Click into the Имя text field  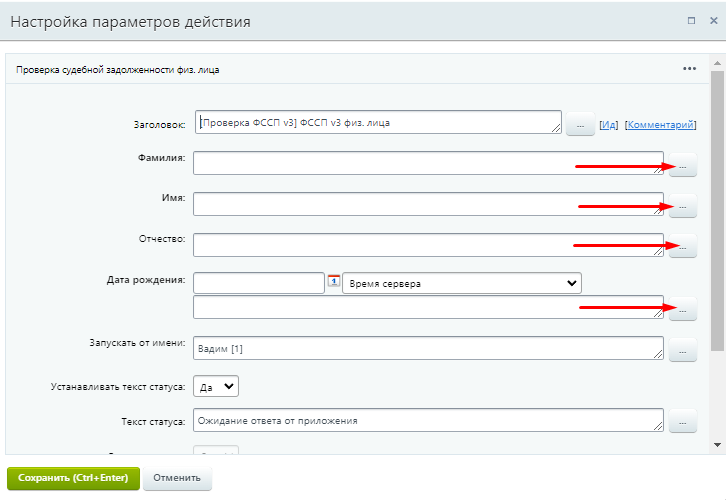[x=428, y=203]
